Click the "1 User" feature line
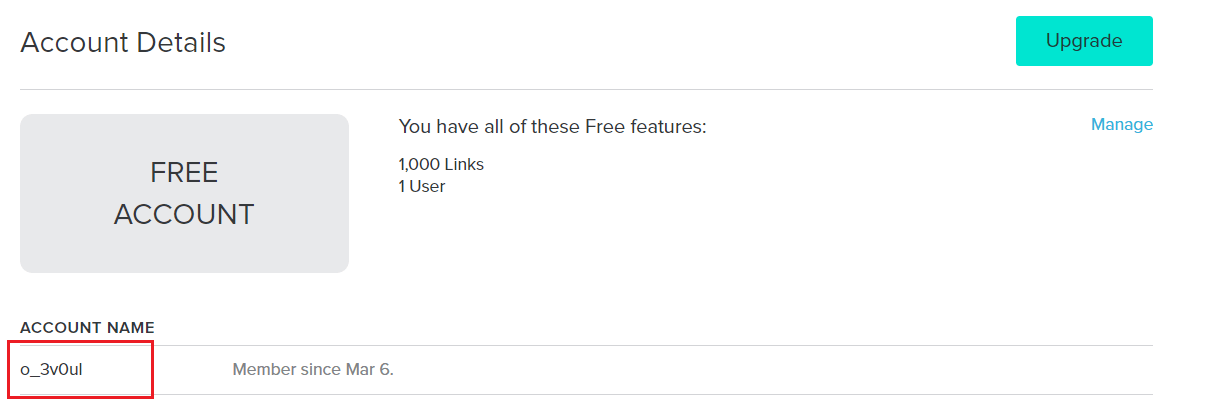Viewport: 1207px width, 412px height. click(422, 186)
